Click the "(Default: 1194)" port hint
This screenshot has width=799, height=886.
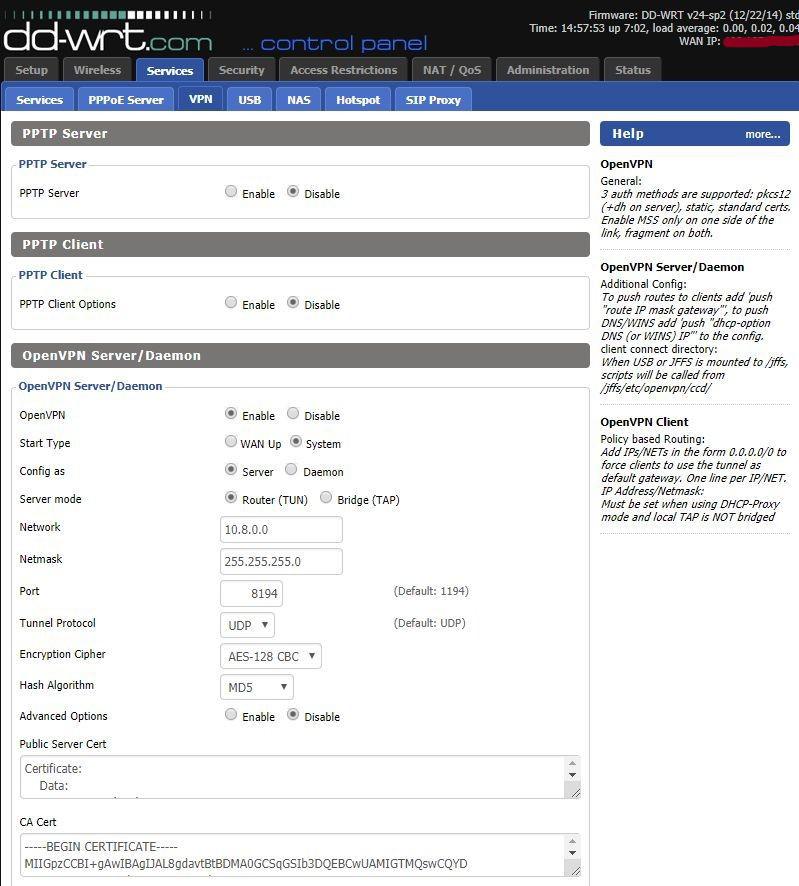(431, 591)
